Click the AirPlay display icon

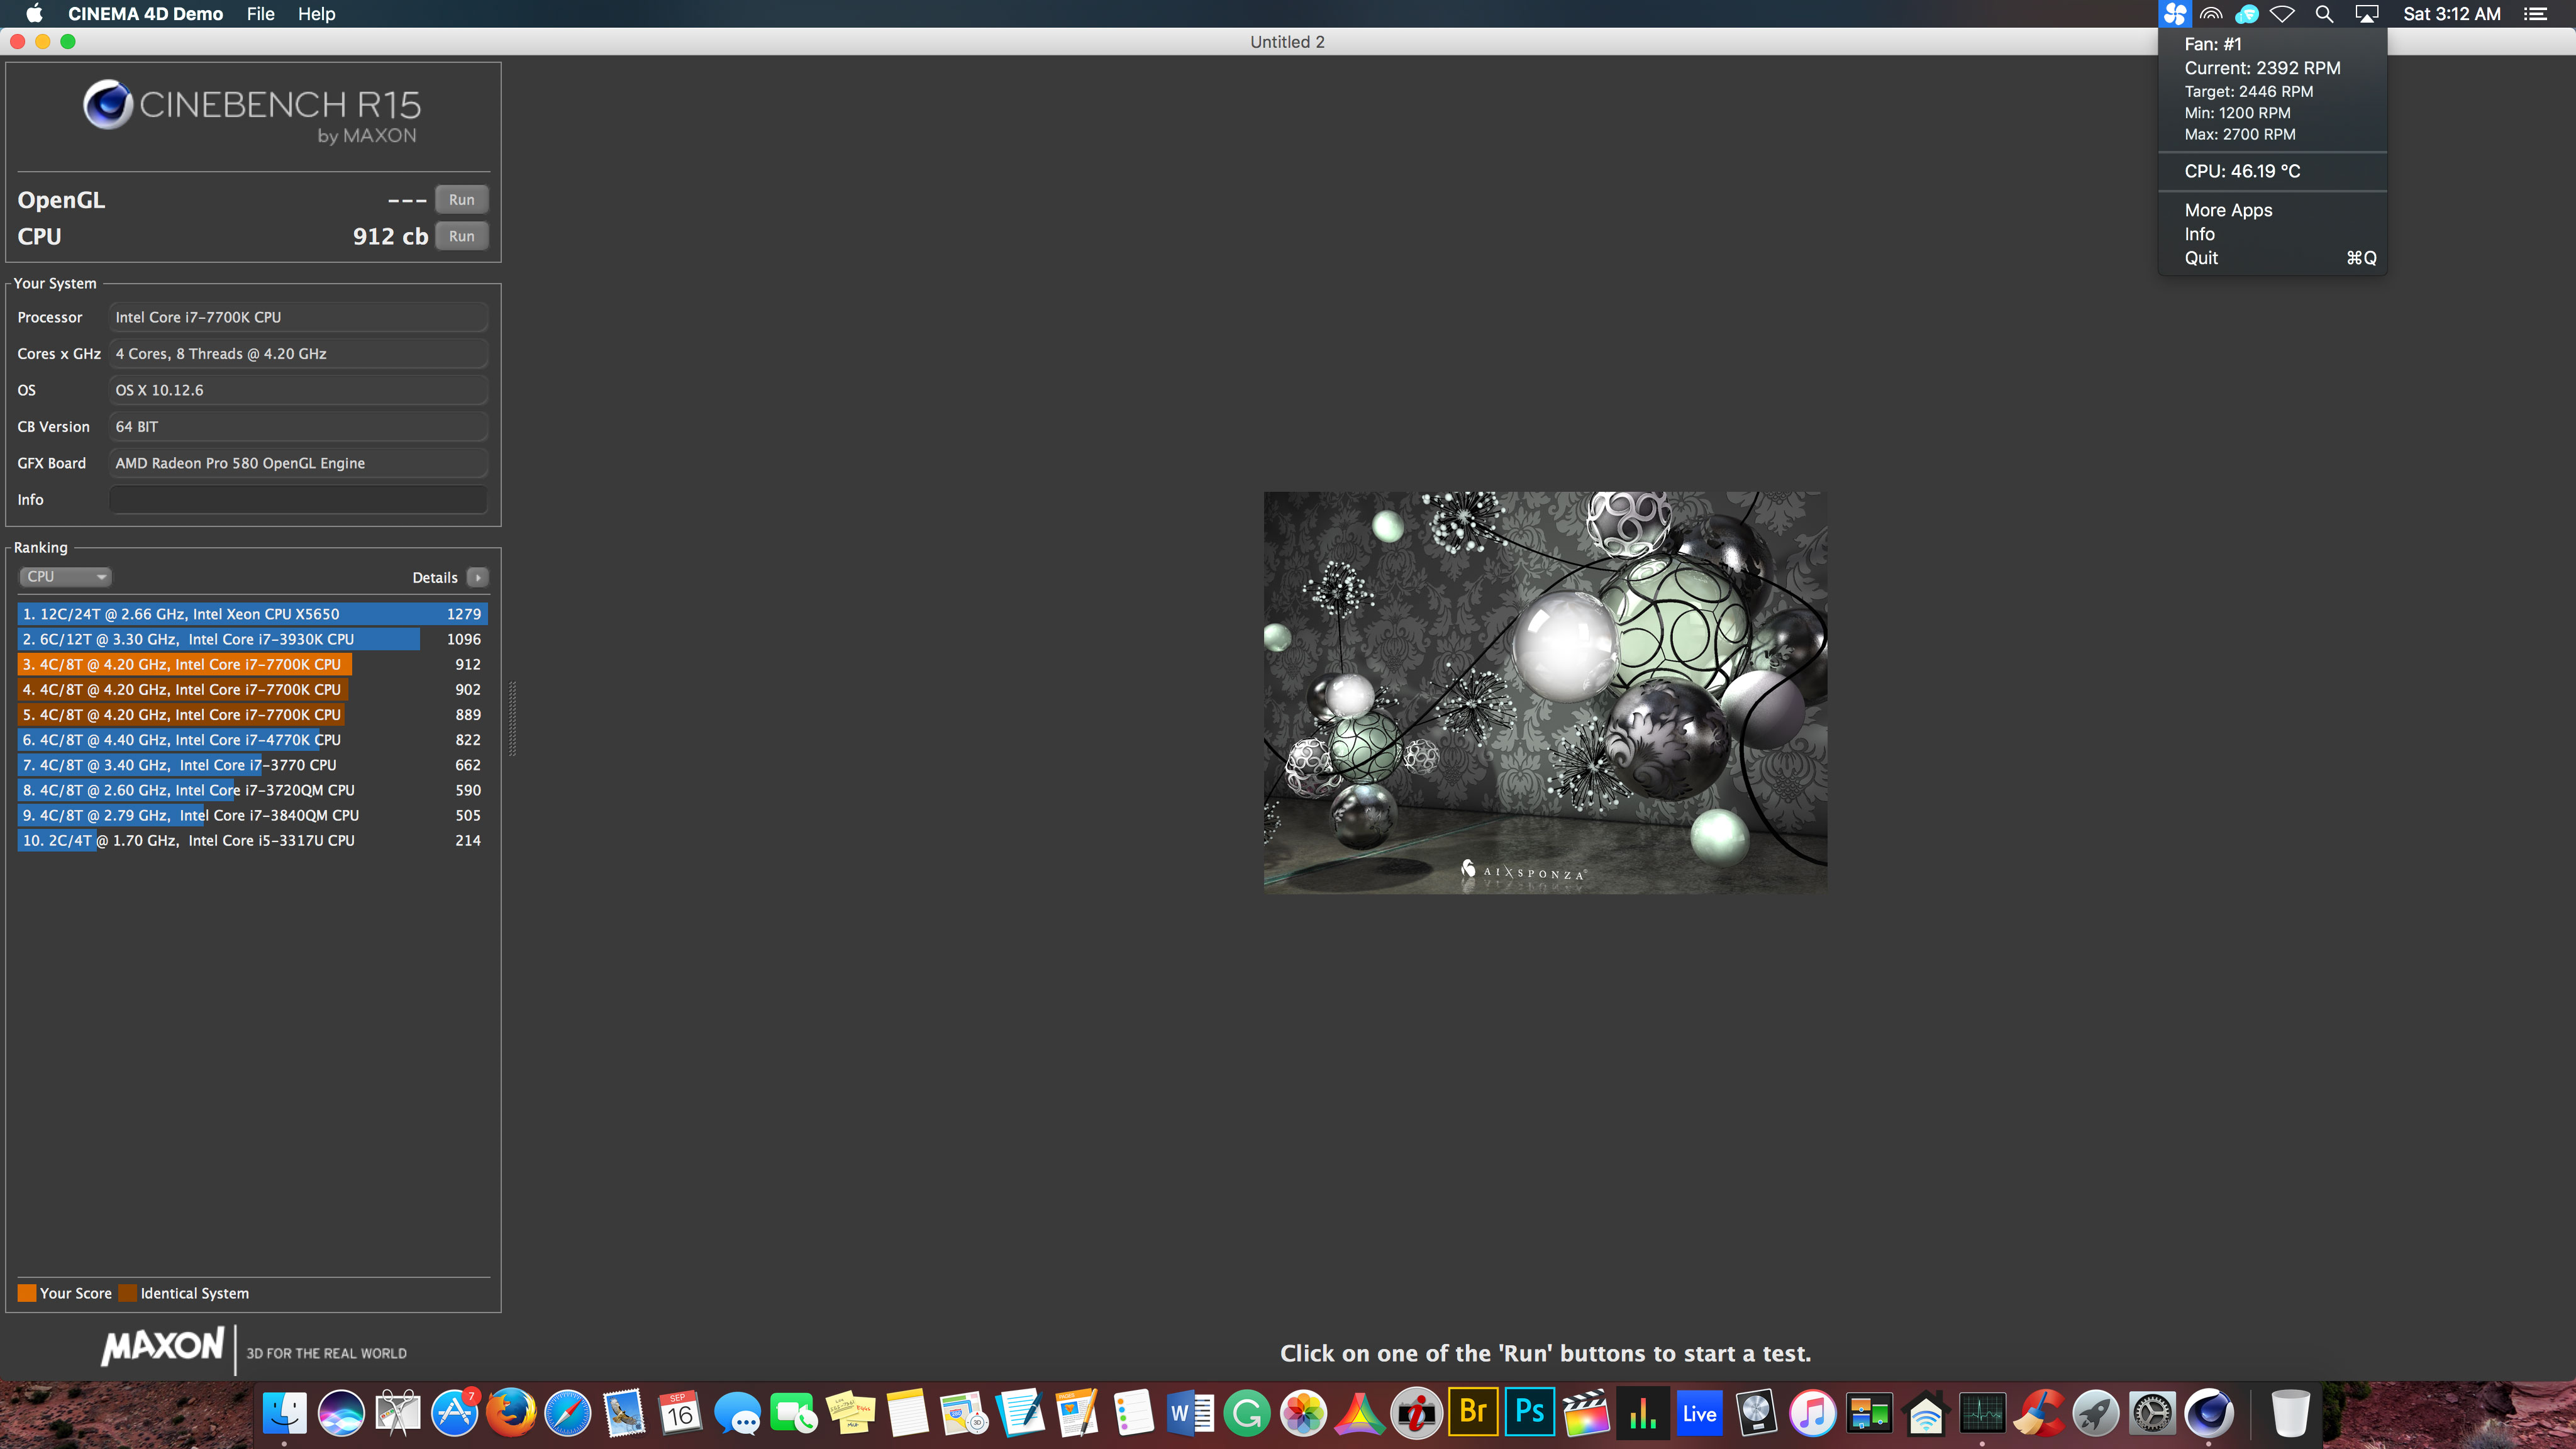pyautogui.click(x=2366, y=14)
